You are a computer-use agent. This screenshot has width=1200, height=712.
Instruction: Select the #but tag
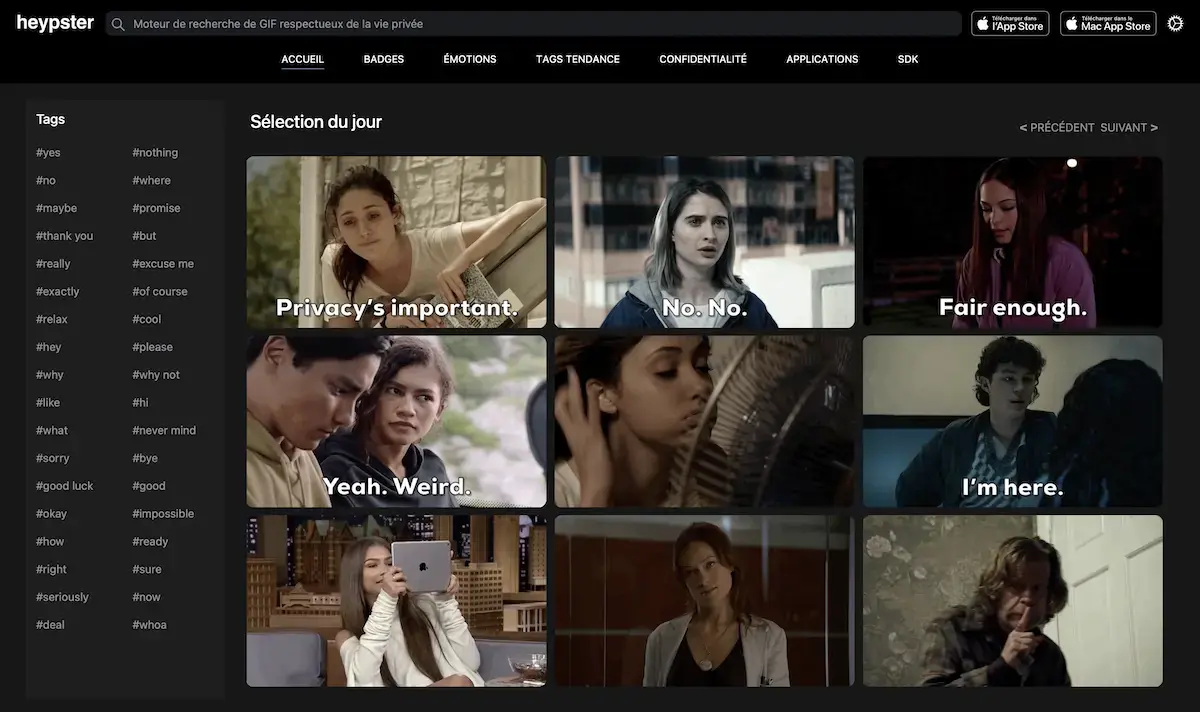pyautogui.click(x=144, y=236)
